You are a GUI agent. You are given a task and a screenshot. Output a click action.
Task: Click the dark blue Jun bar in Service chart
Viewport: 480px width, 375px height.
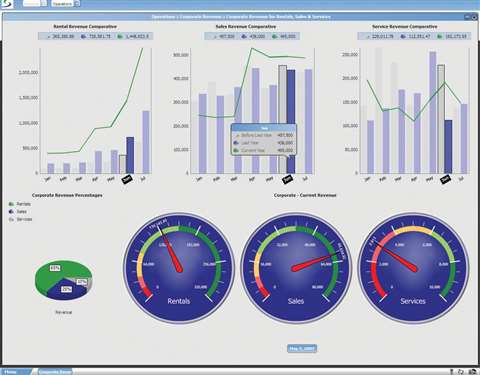pyautogui.click(x=448, y=147)
